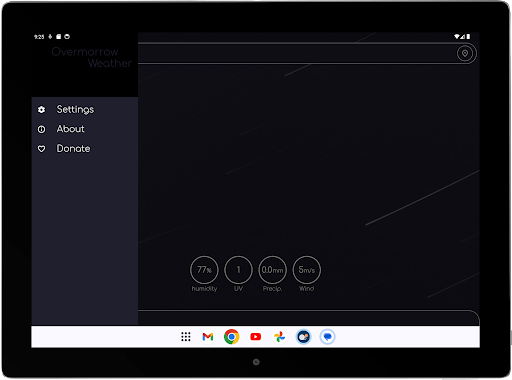
Task: Click the clock in the status bar
Action: [39, 37]
